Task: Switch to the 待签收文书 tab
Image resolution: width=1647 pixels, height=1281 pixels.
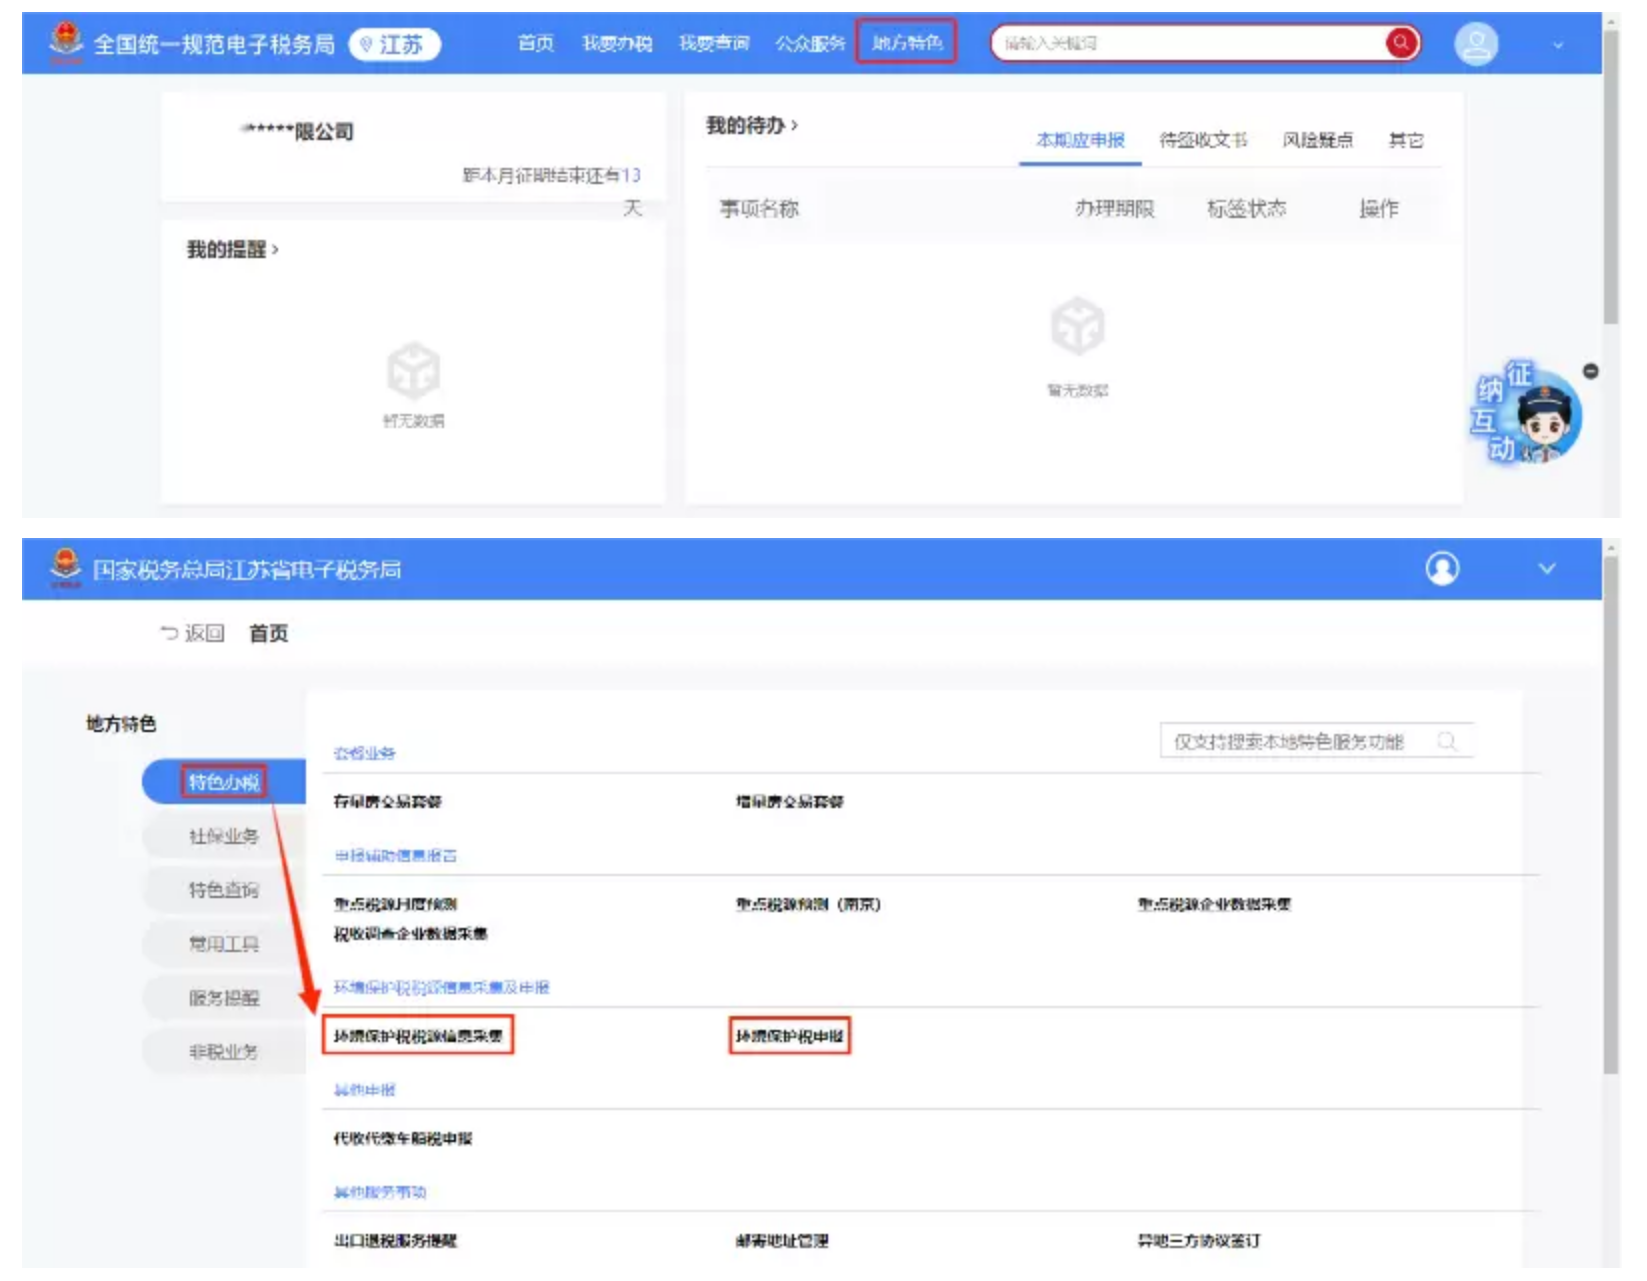Action: tap(1204, 141)
